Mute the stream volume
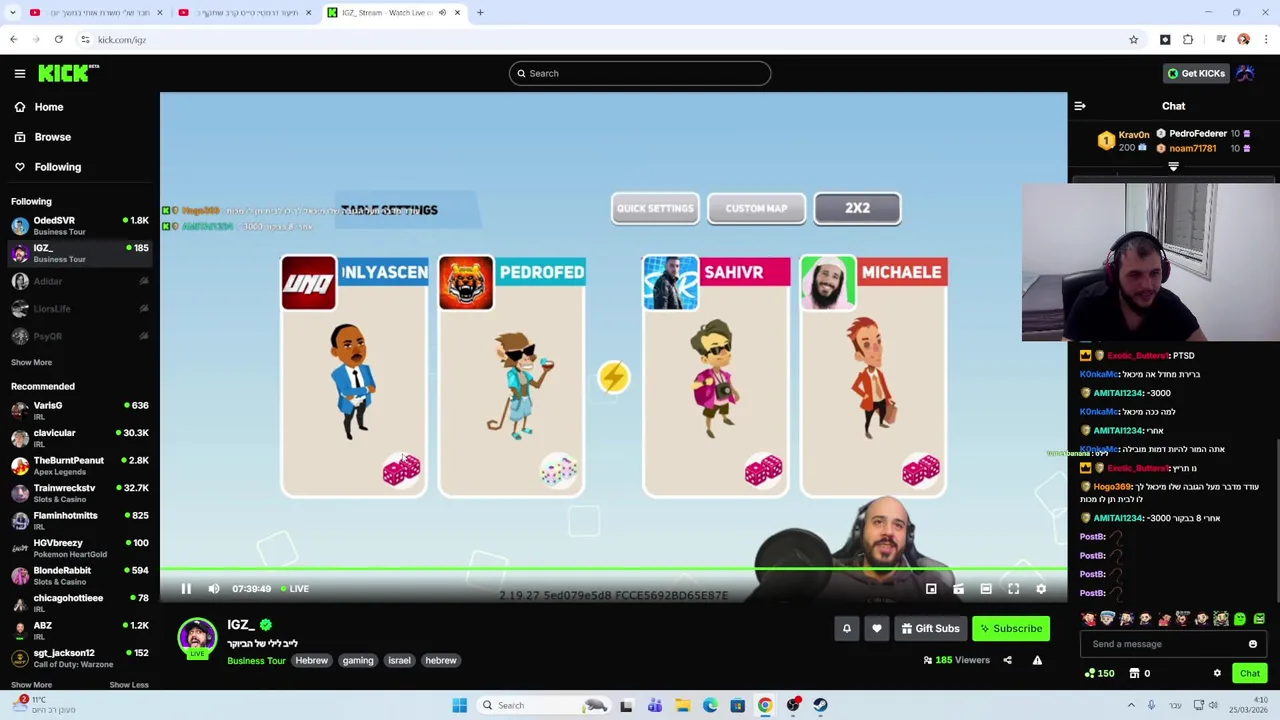The image size is (1280, 720). (213, 589)
